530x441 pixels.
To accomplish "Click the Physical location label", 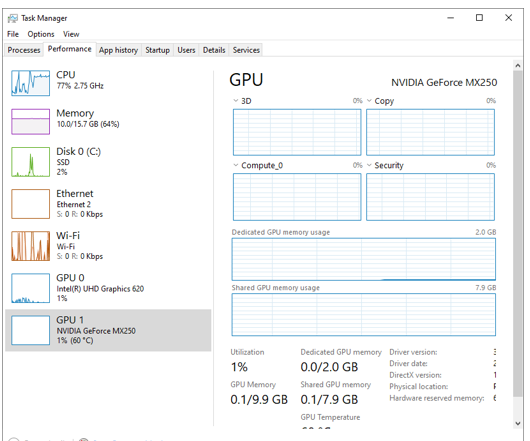I will click(x=419, y=387).
